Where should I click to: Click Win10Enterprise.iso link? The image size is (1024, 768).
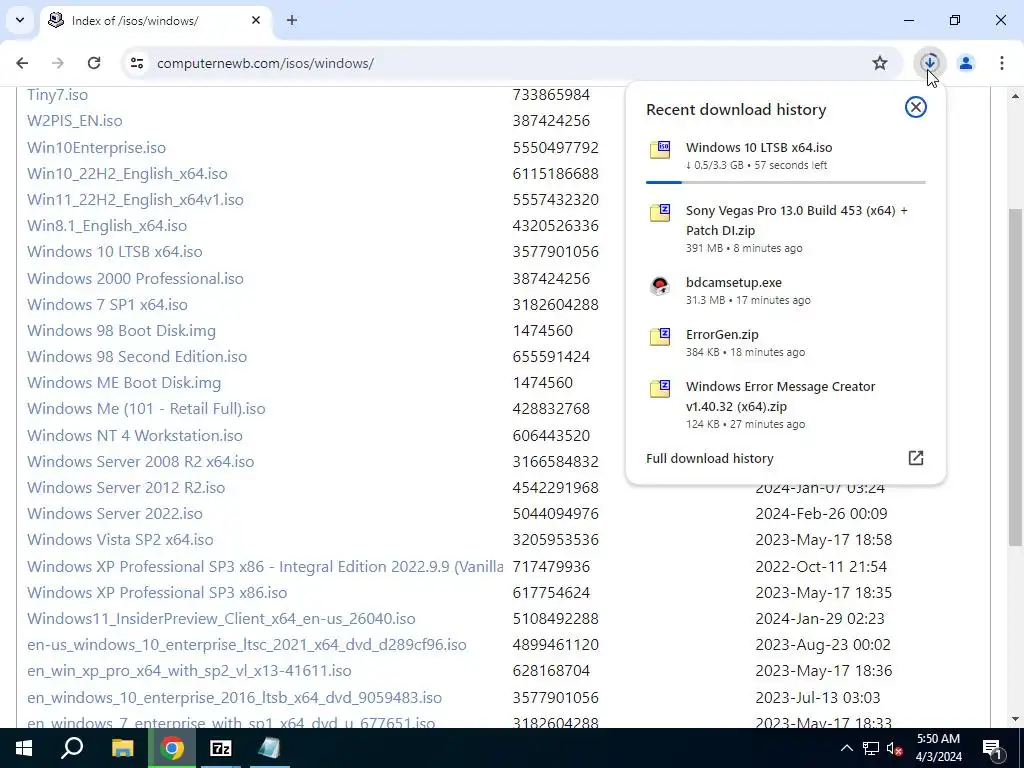click(x=97, y=148)
